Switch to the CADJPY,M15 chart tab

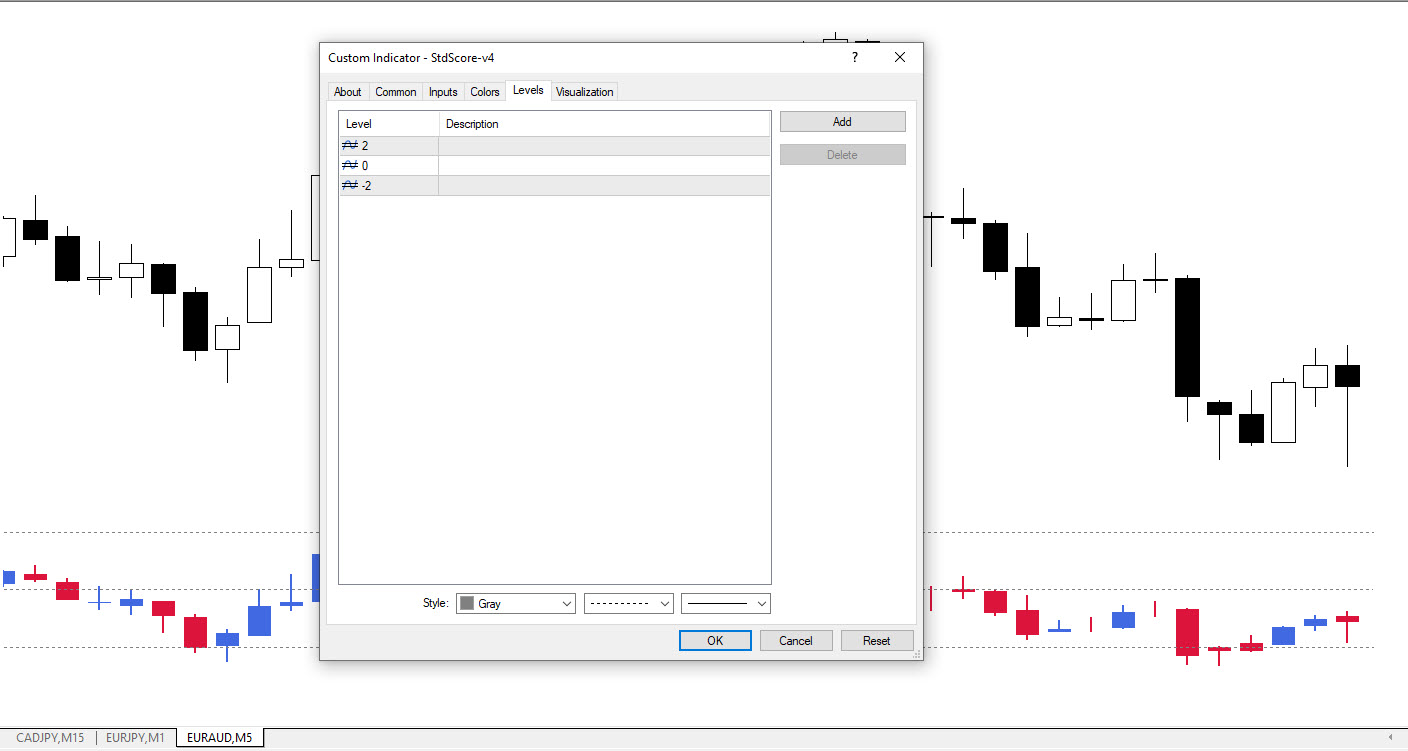(51, 738)
